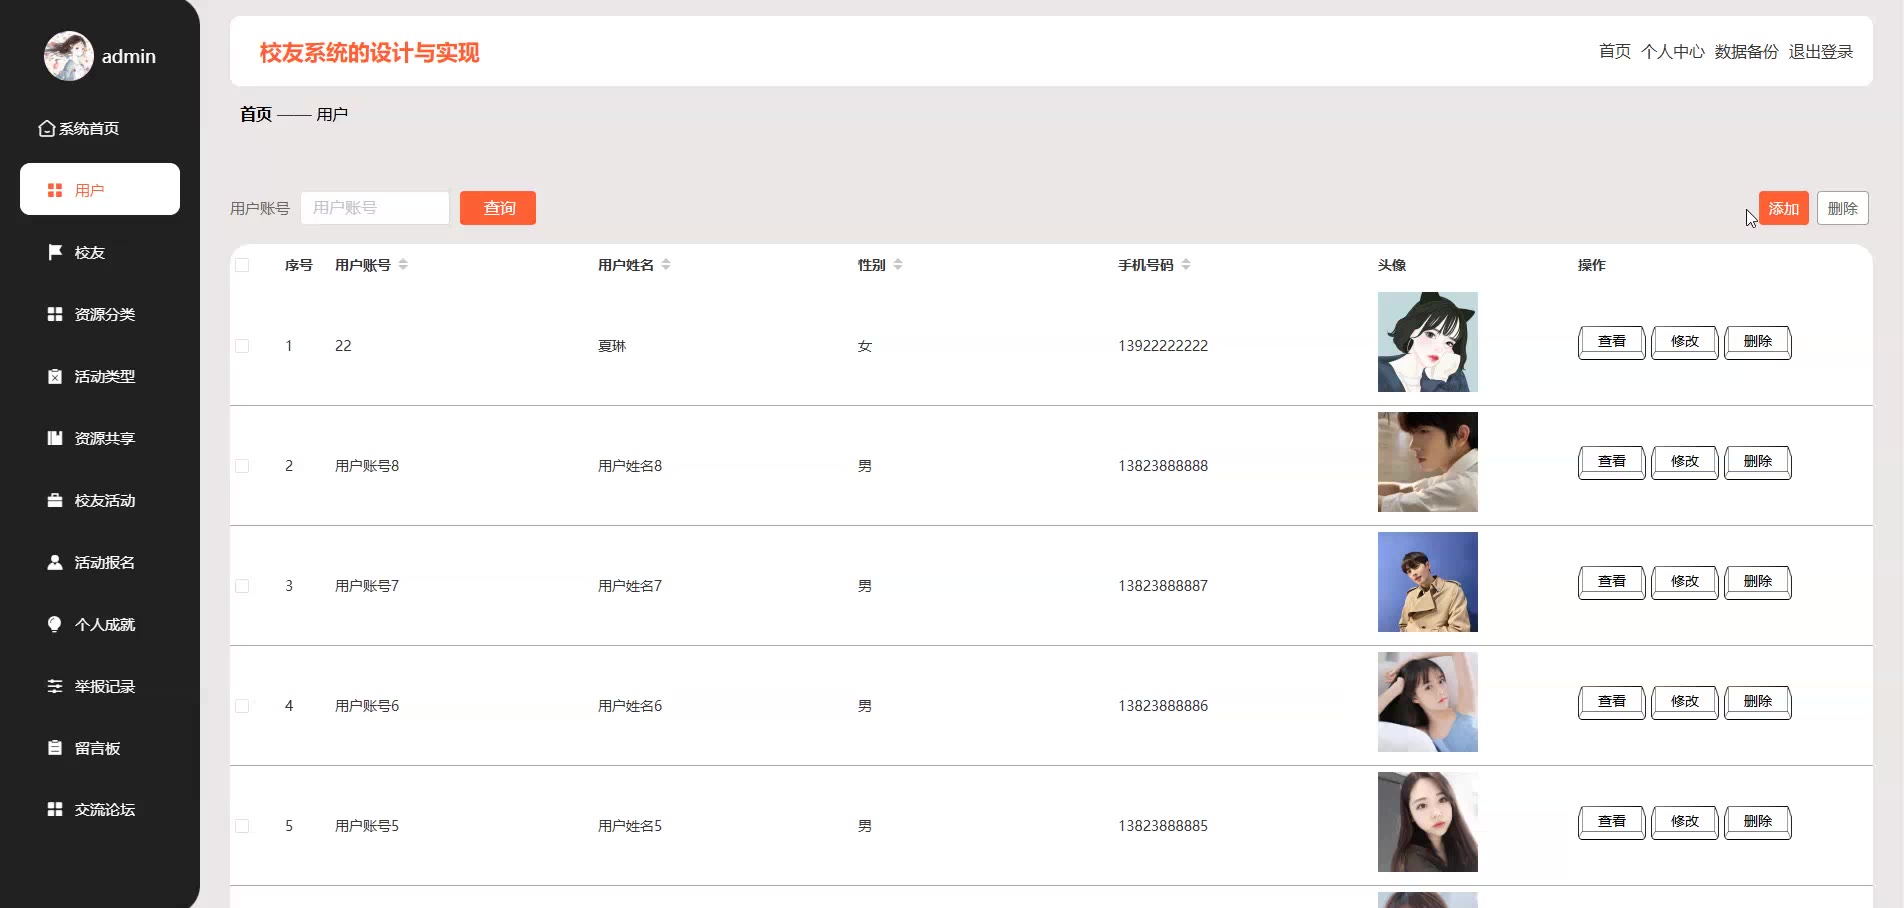Image resolution: width=1904 pixels, height=908 pixels.
Task: Click the lightbulb icon for 个人成就
Action: [x=55, y=624]
